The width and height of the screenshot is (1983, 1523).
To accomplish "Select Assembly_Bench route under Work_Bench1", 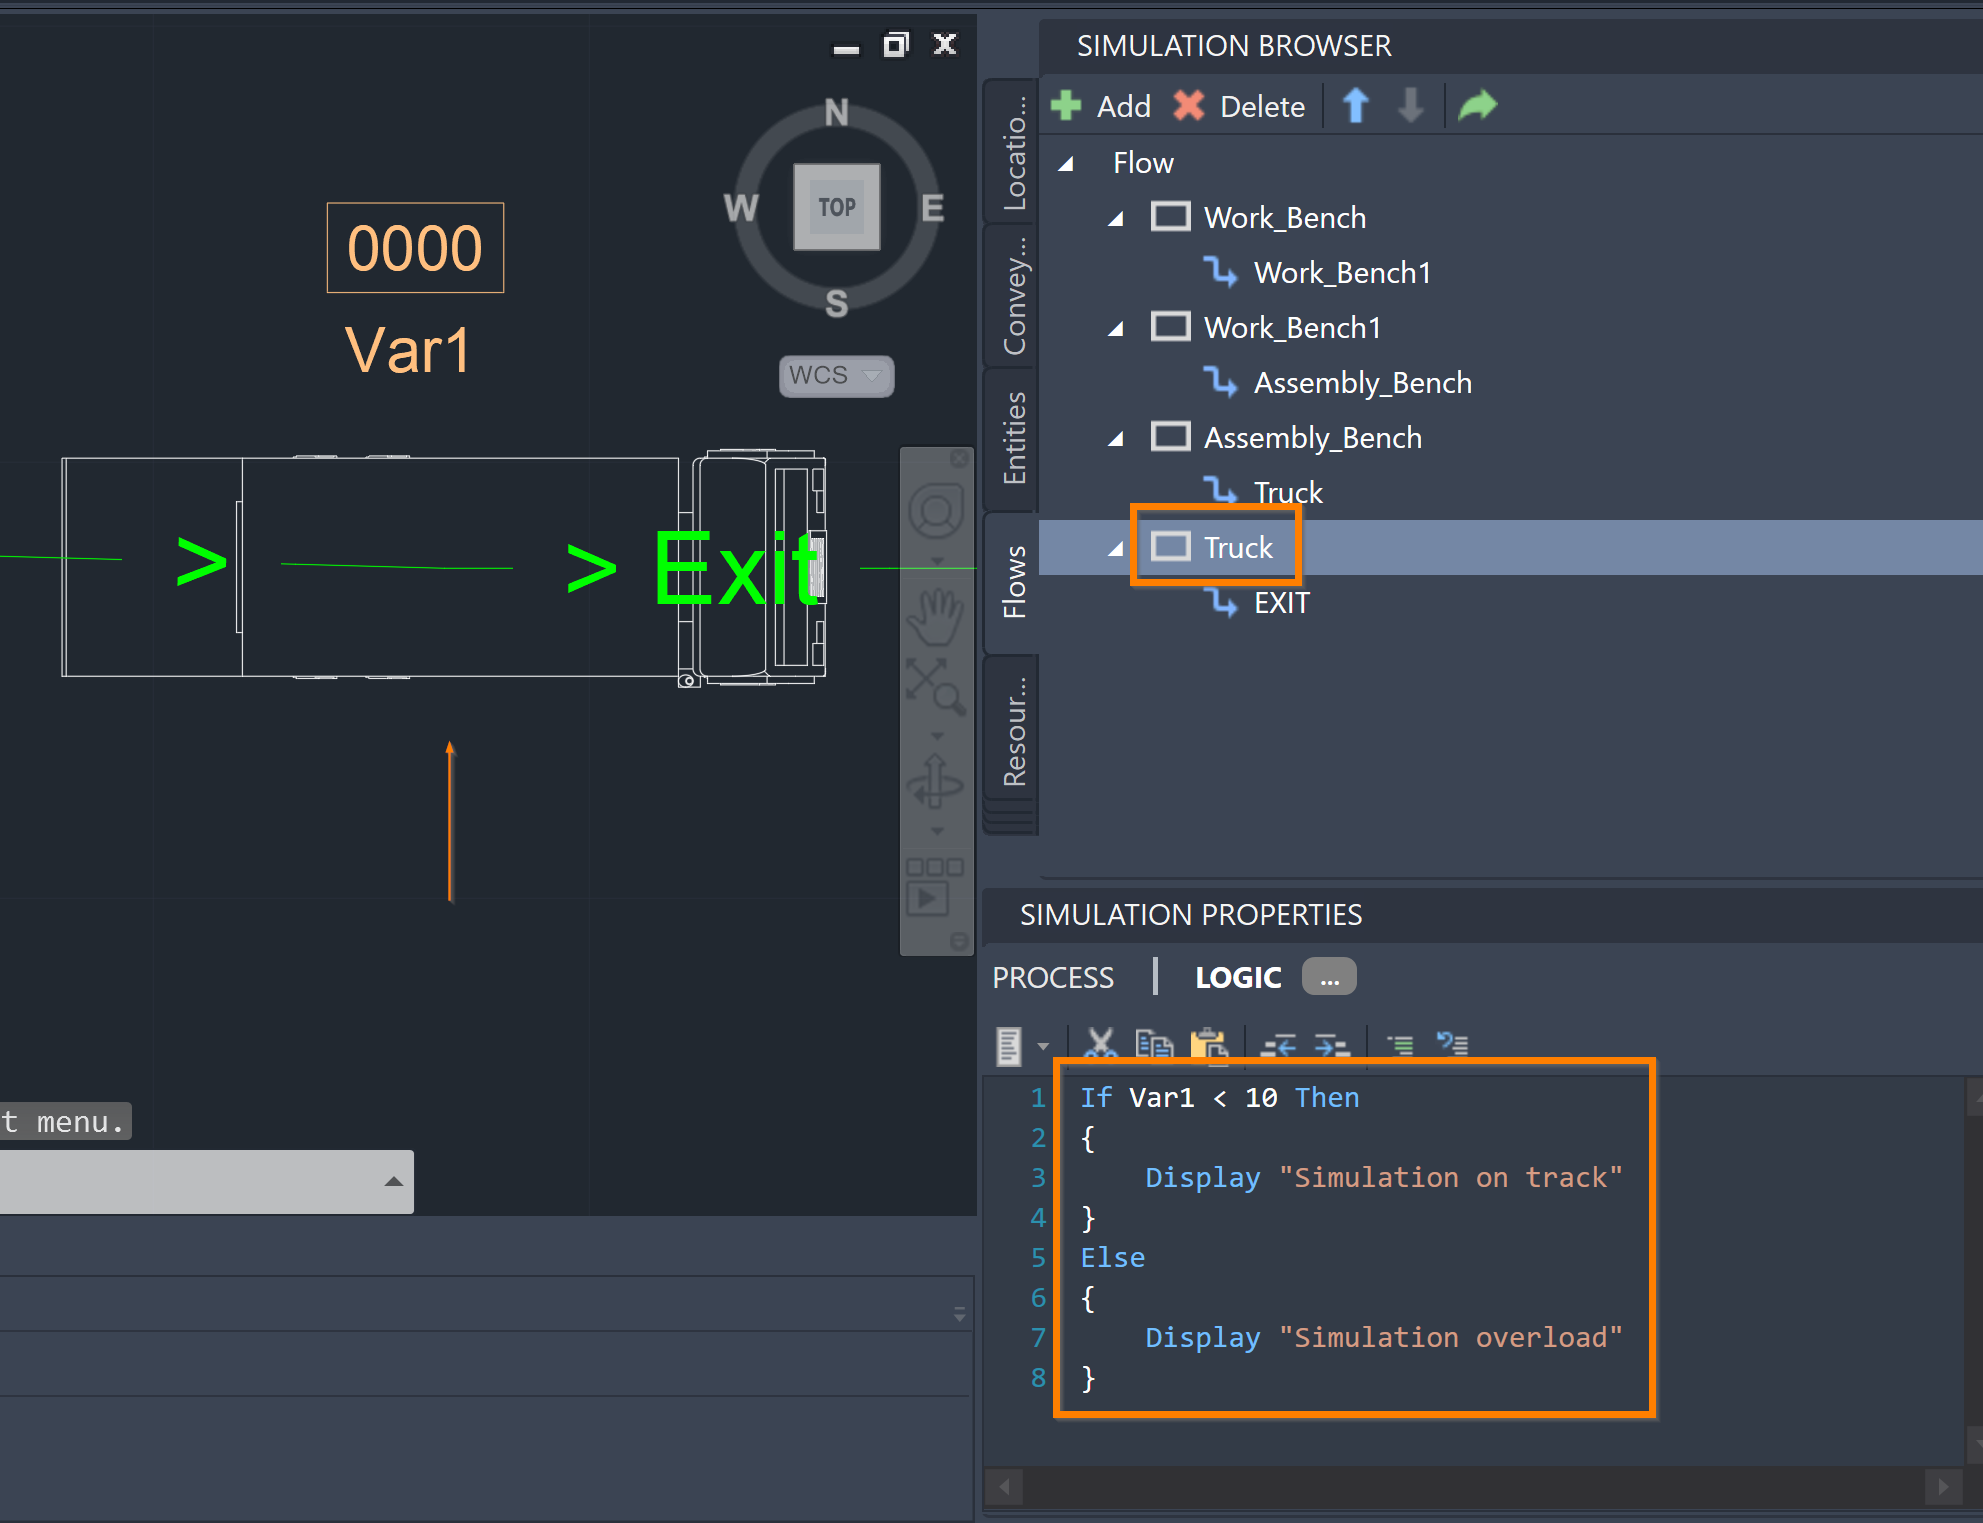I will (1362, 382).
